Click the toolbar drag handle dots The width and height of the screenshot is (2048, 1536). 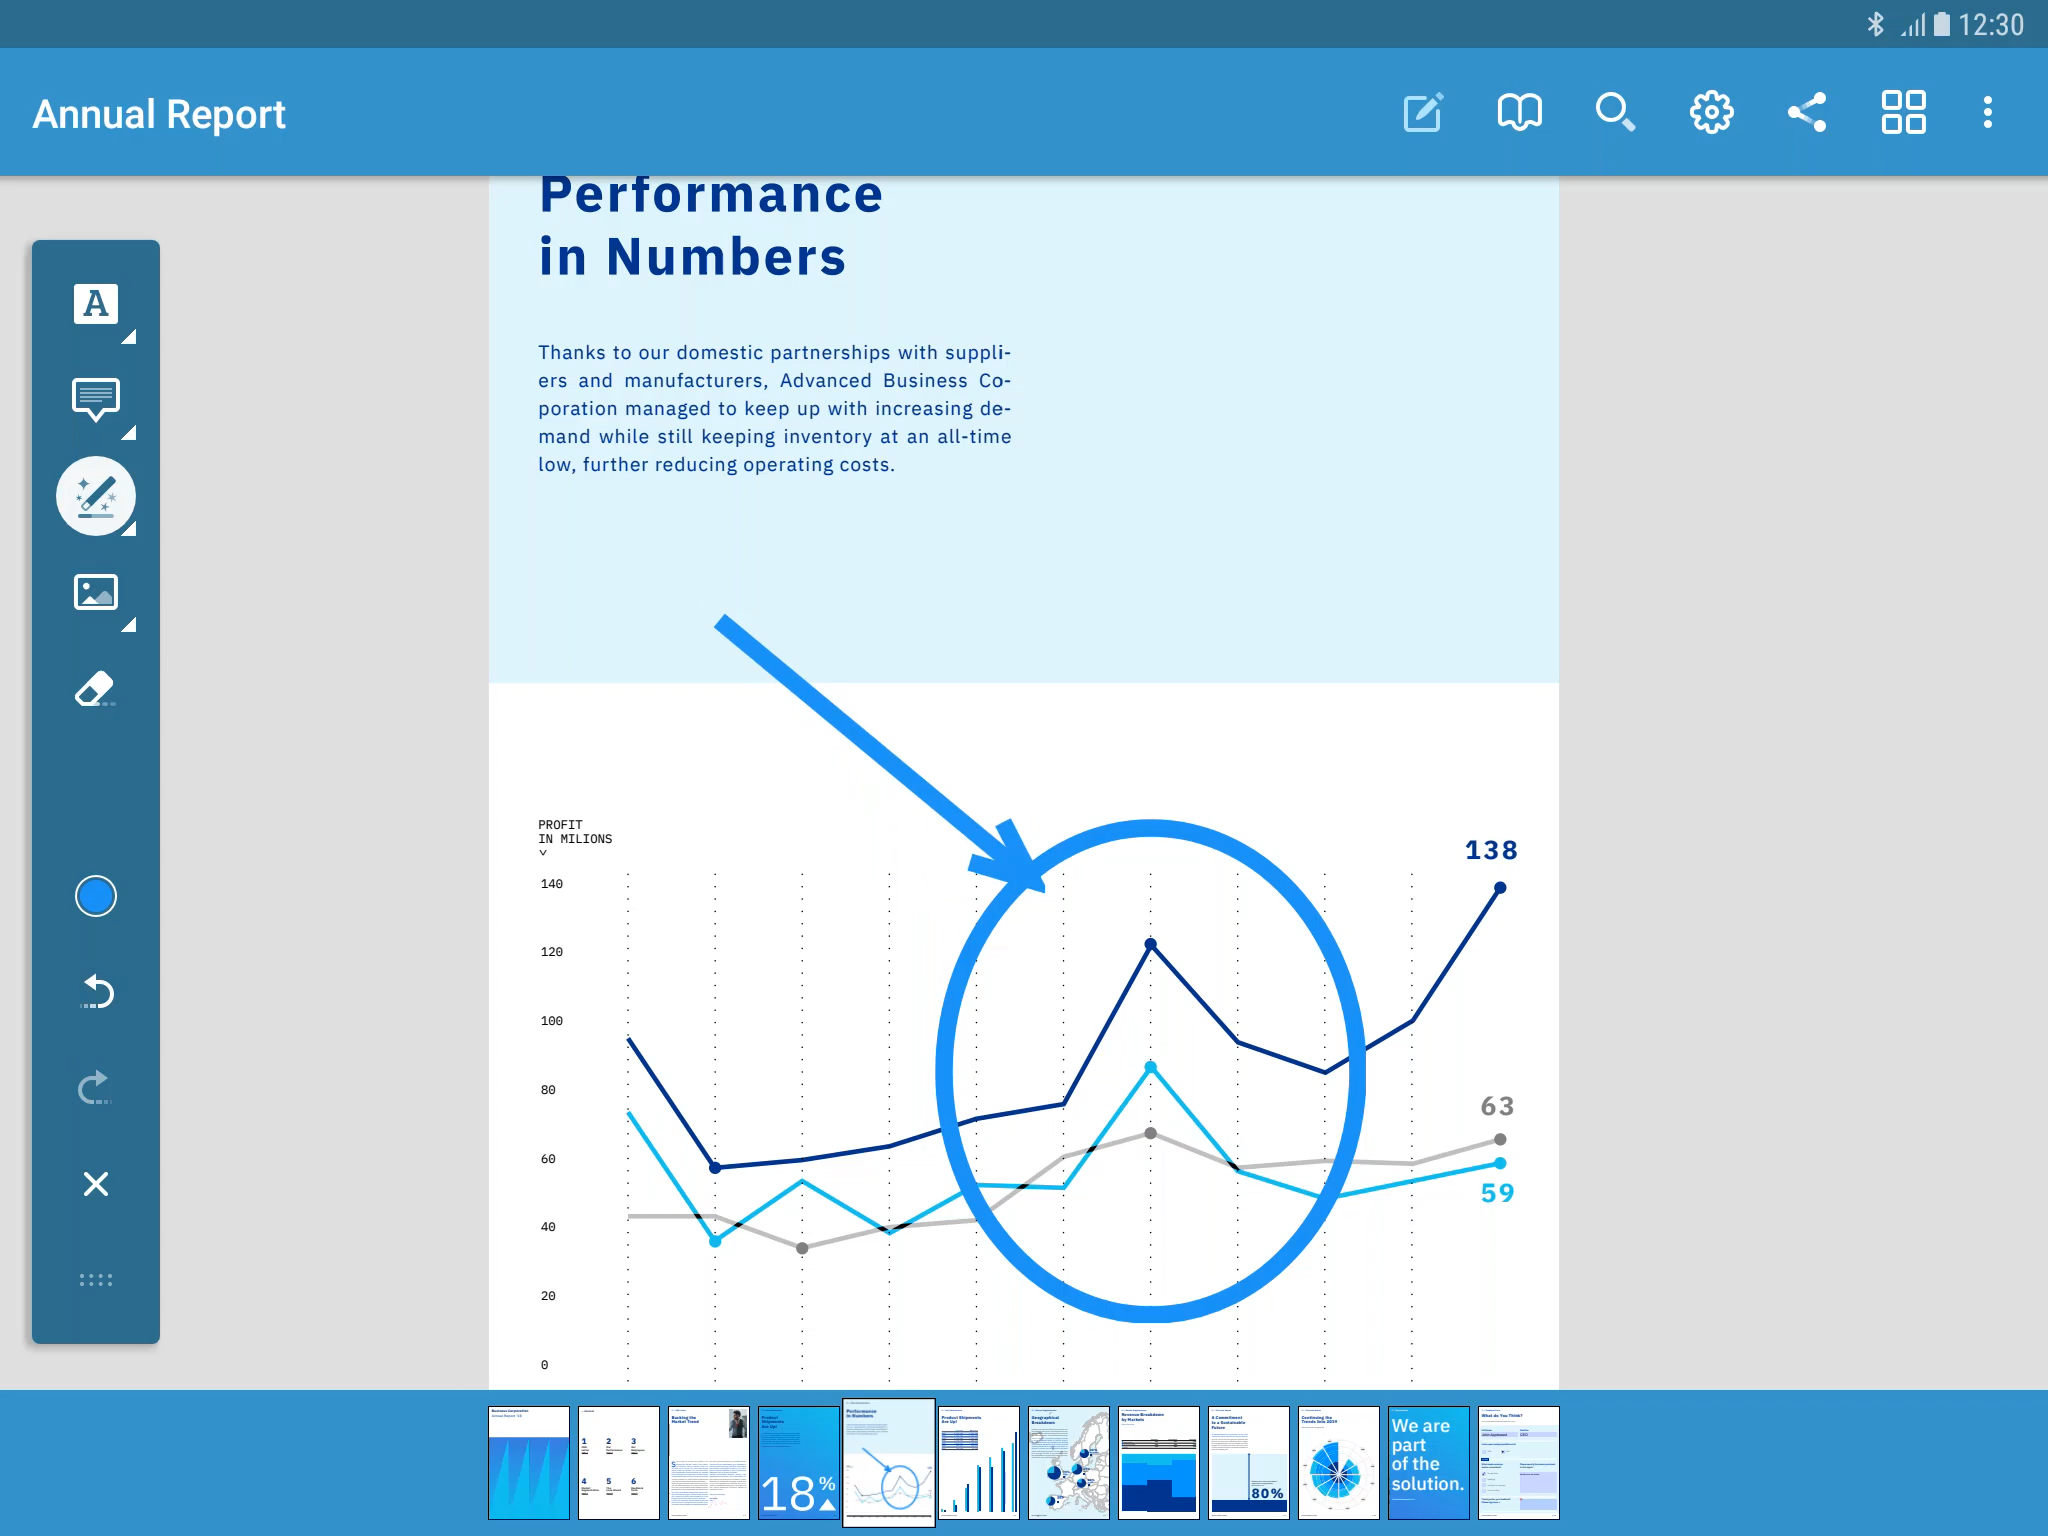click(x=95, y=1280)
